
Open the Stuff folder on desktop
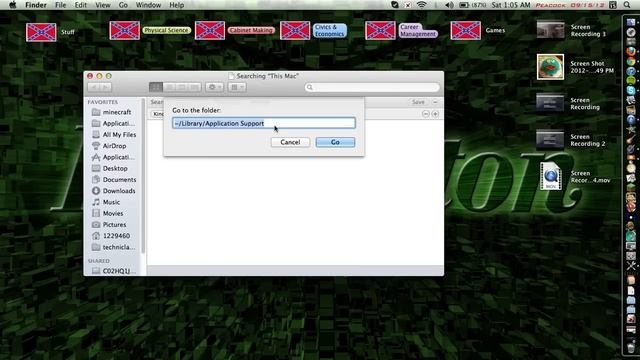coord(41,32)
